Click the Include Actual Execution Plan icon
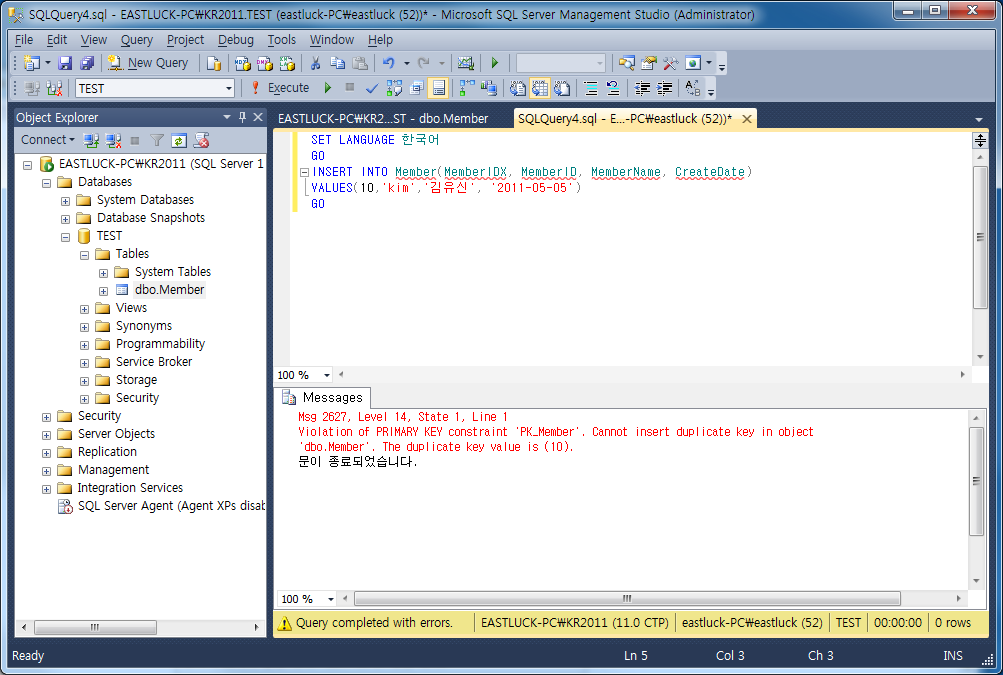 click(x=468, y=88)
